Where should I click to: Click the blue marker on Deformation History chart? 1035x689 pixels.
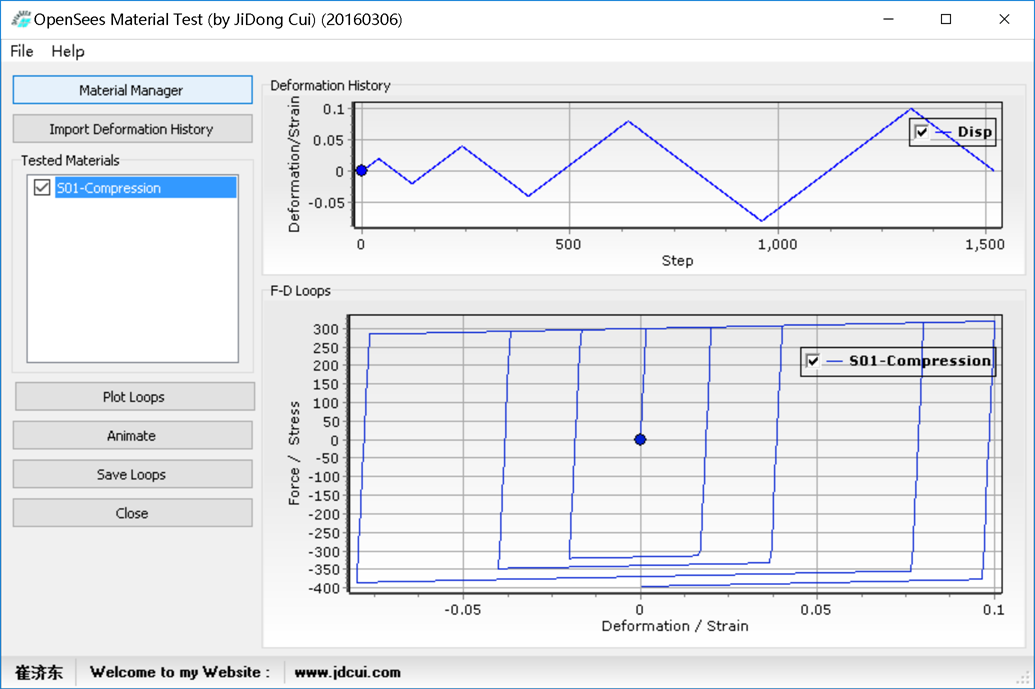[362, 170]
